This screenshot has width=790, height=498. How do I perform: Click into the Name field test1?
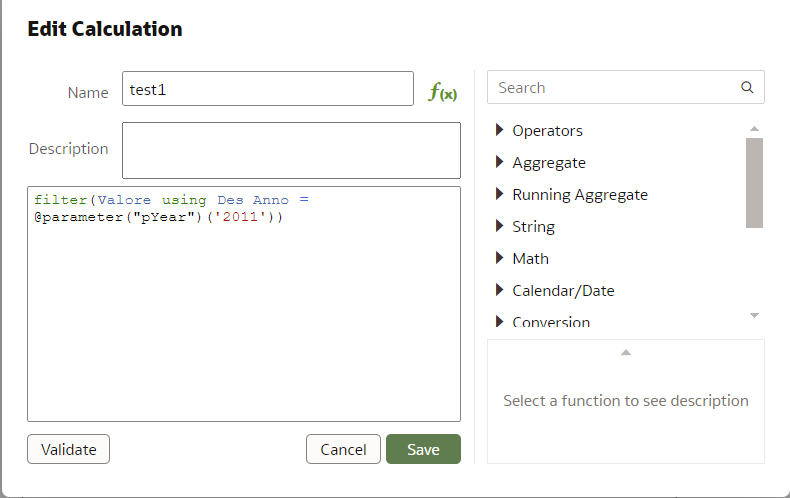[x=267, y=88]
